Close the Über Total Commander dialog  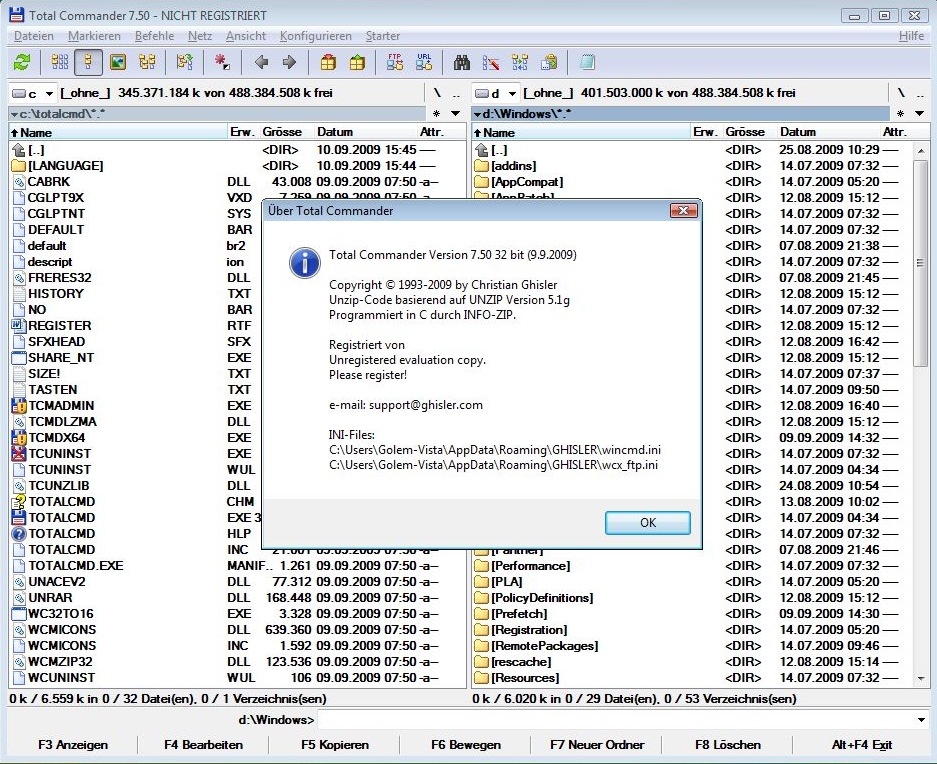click(x=684, y=210)
